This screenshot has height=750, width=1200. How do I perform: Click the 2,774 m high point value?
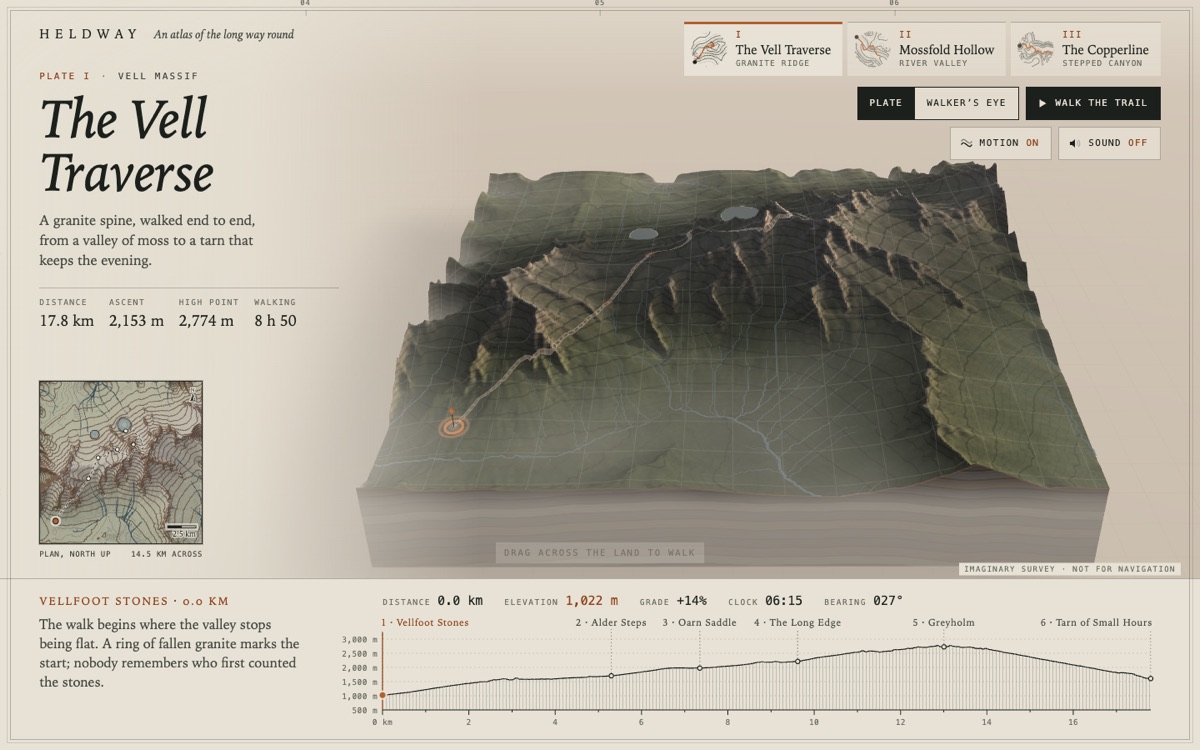(x=206, y=321)
